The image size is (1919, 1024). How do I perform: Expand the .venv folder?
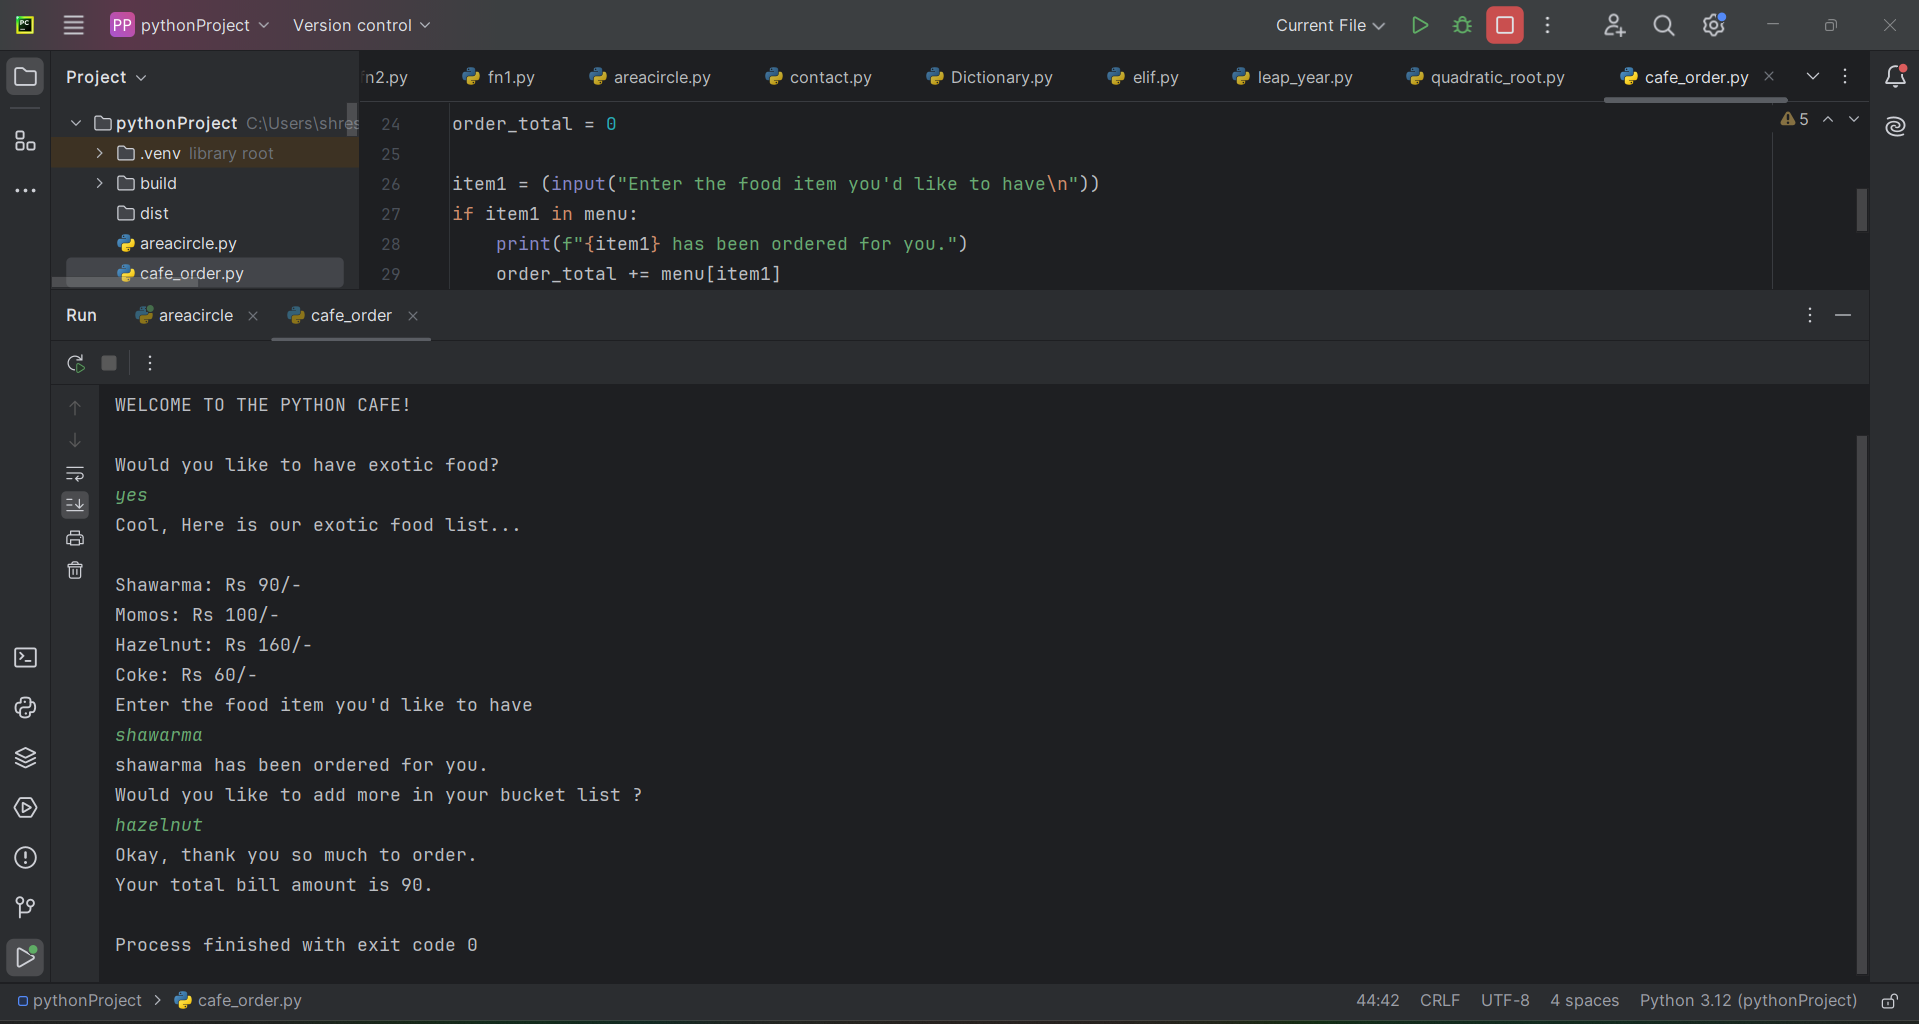pos(100,153)
